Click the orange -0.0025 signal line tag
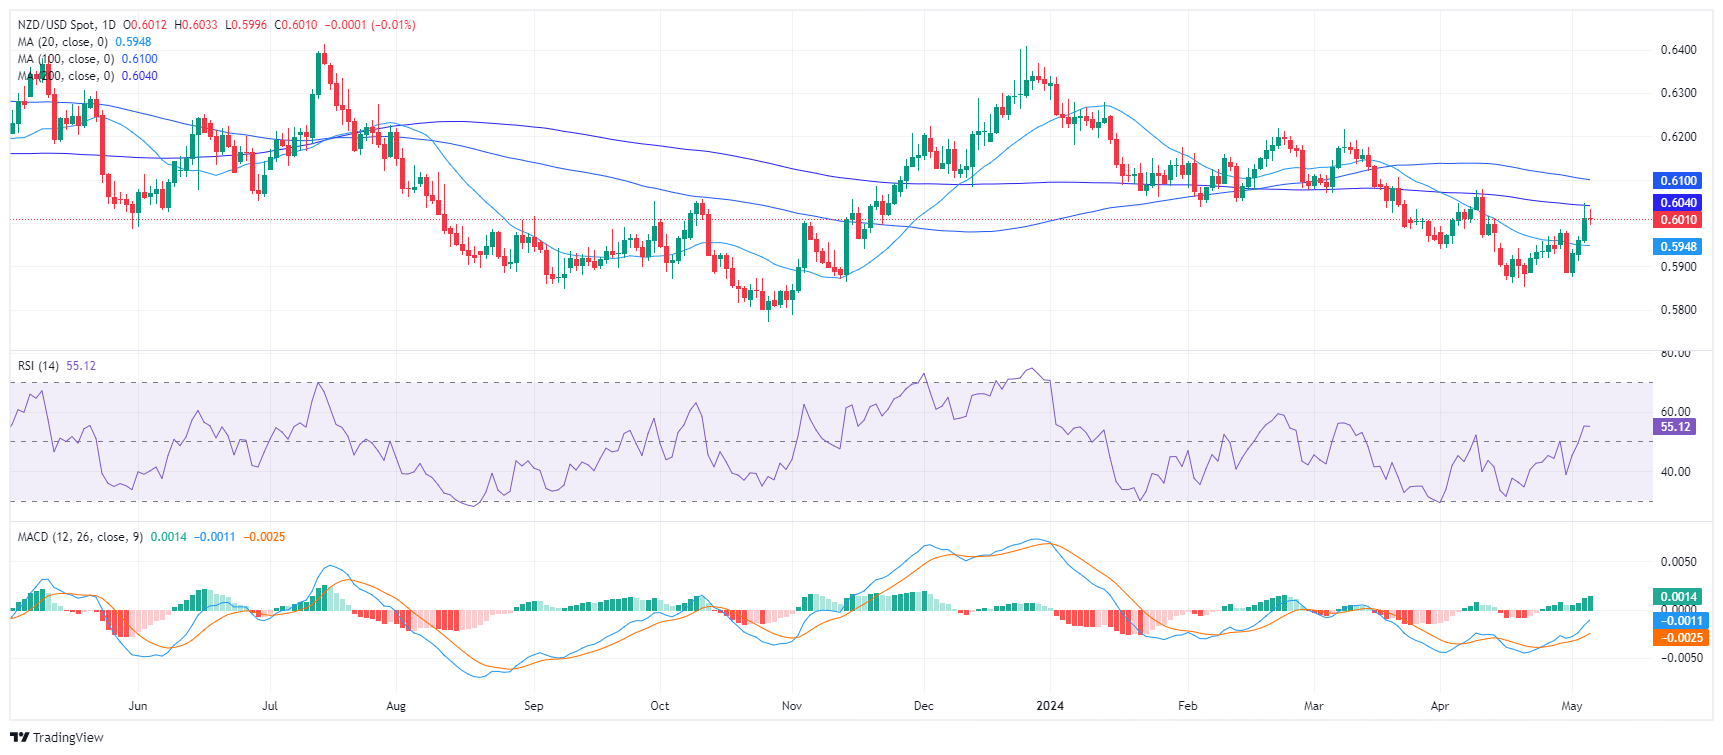 [x=1678, y=638]
